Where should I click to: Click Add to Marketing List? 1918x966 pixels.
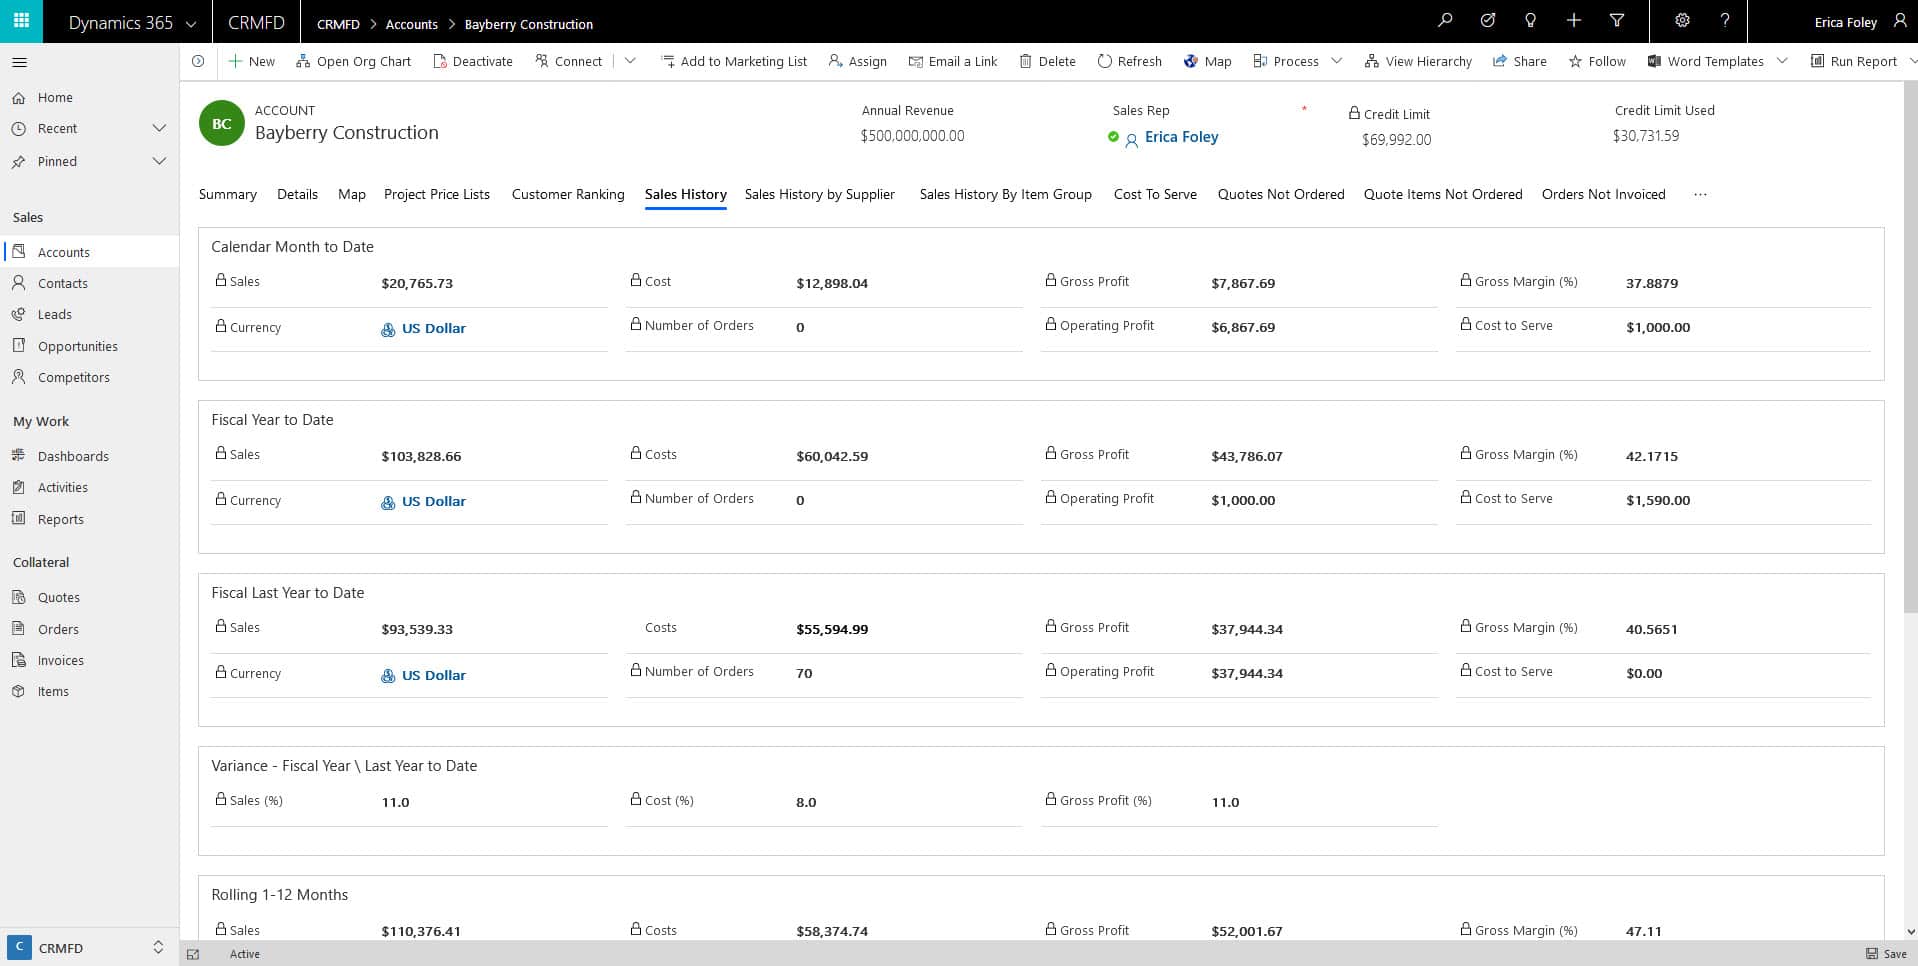[734, 61]
